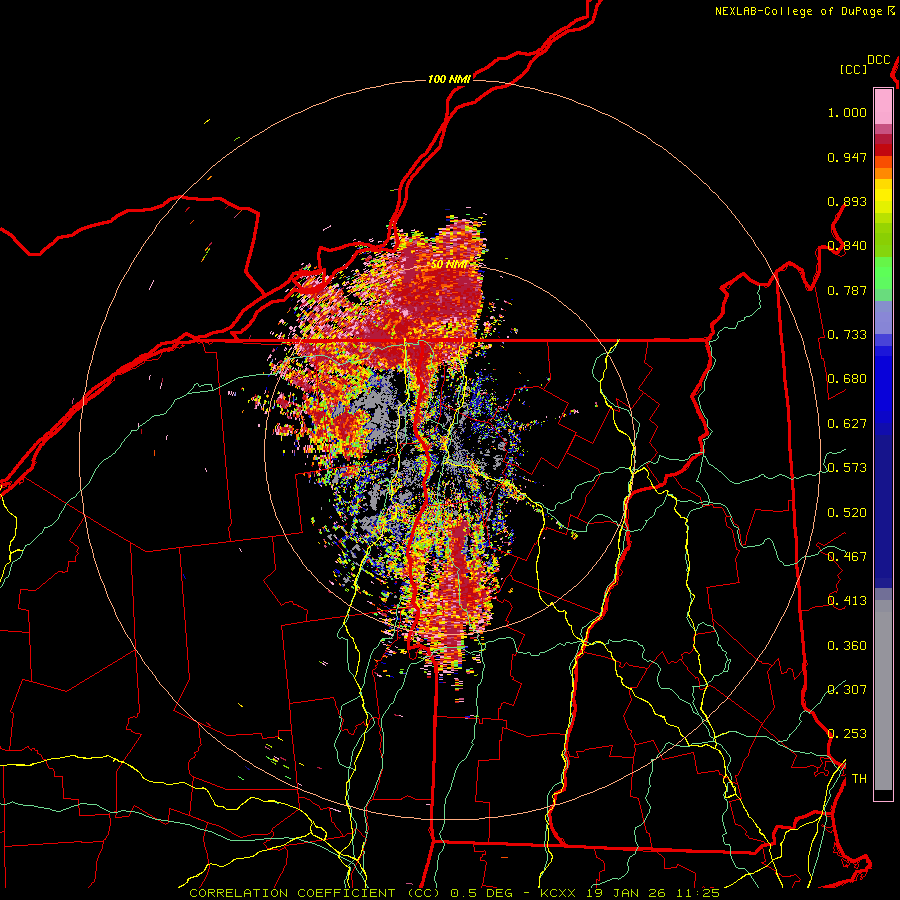Image resolution: width=900 pixels, height=900 pixels.
Task: Click the [CC] unit label
Action: click(x=854, y=69)
